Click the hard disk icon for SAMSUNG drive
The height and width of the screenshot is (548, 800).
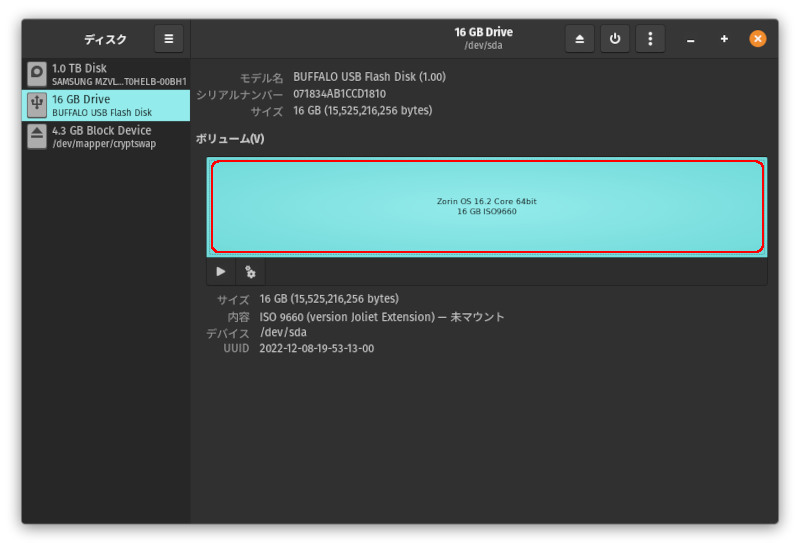pos(37,74)
